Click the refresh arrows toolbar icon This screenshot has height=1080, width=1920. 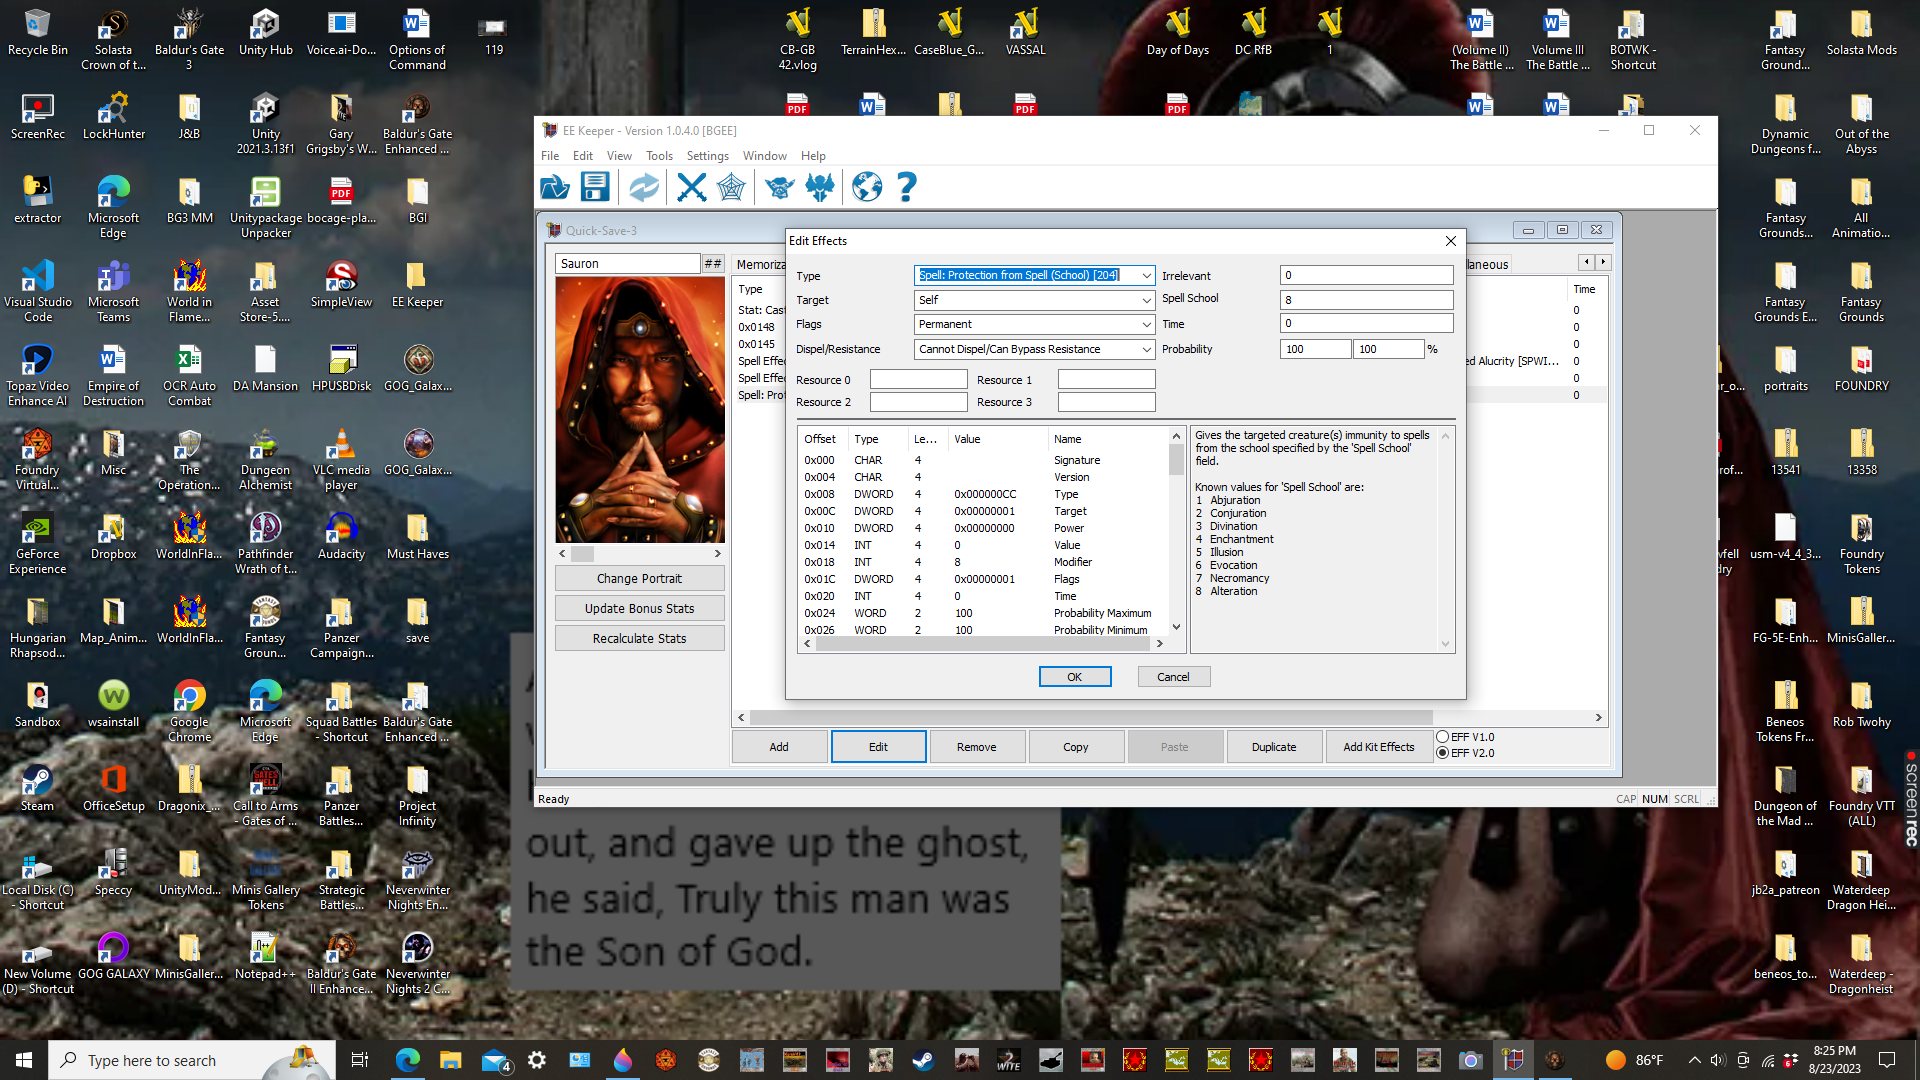(x=644, y=187)
